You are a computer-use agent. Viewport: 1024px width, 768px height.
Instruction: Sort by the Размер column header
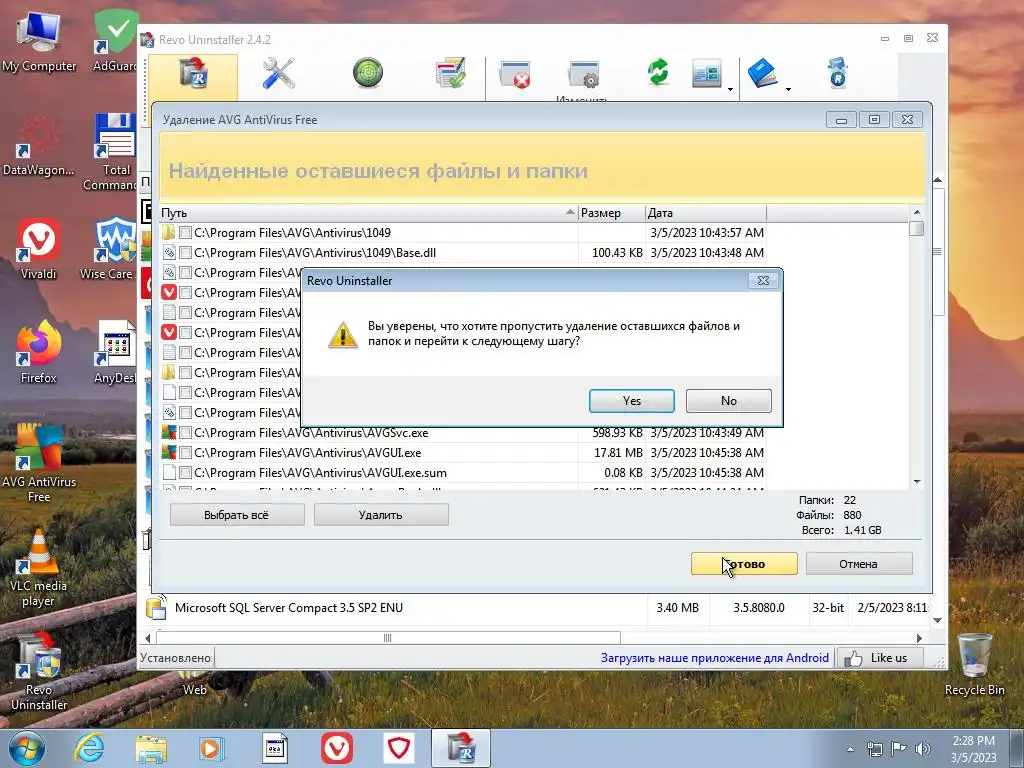click(612, 213)
